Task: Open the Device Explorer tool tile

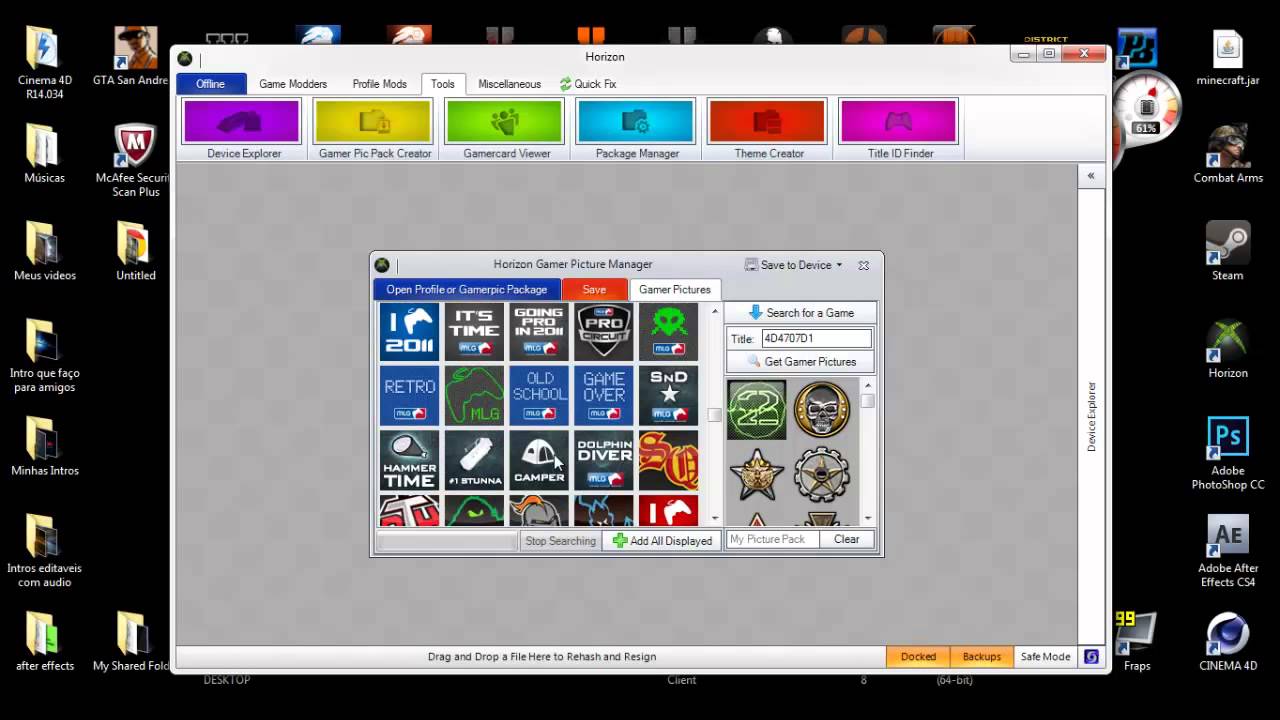Action: coord(243,129)
